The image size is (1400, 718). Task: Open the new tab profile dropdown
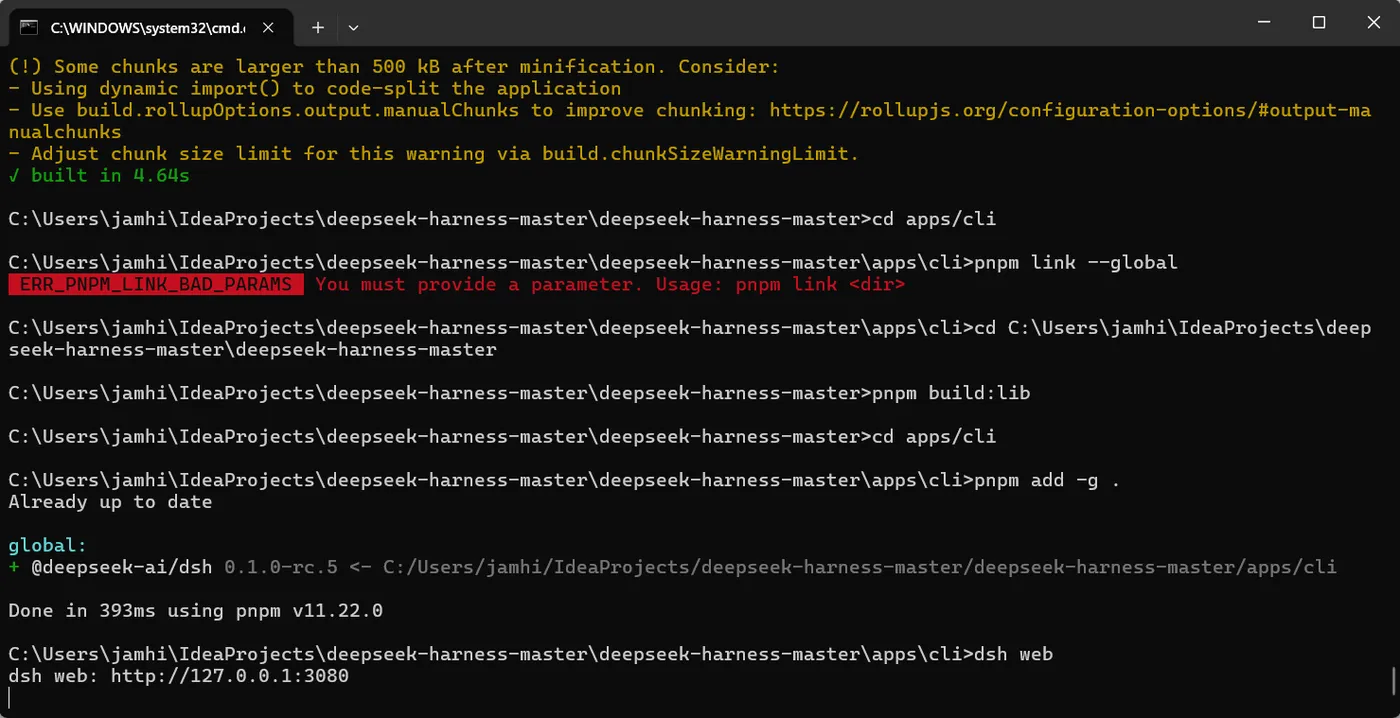click(353, 28)
